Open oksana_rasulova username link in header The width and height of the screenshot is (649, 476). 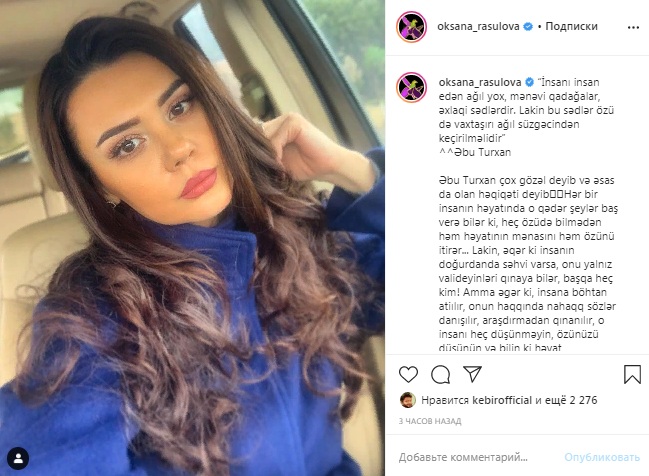point(478,26)
